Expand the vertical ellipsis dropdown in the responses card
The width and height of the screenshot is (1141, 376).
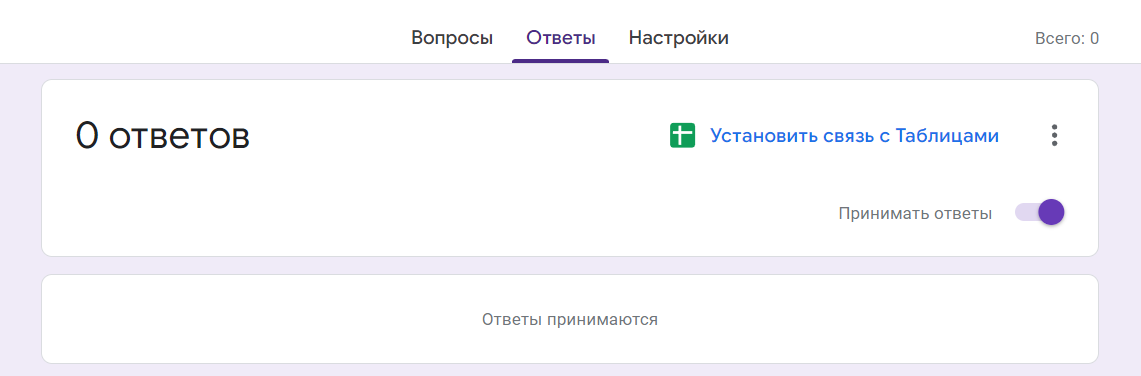[x=1054, y=135]
